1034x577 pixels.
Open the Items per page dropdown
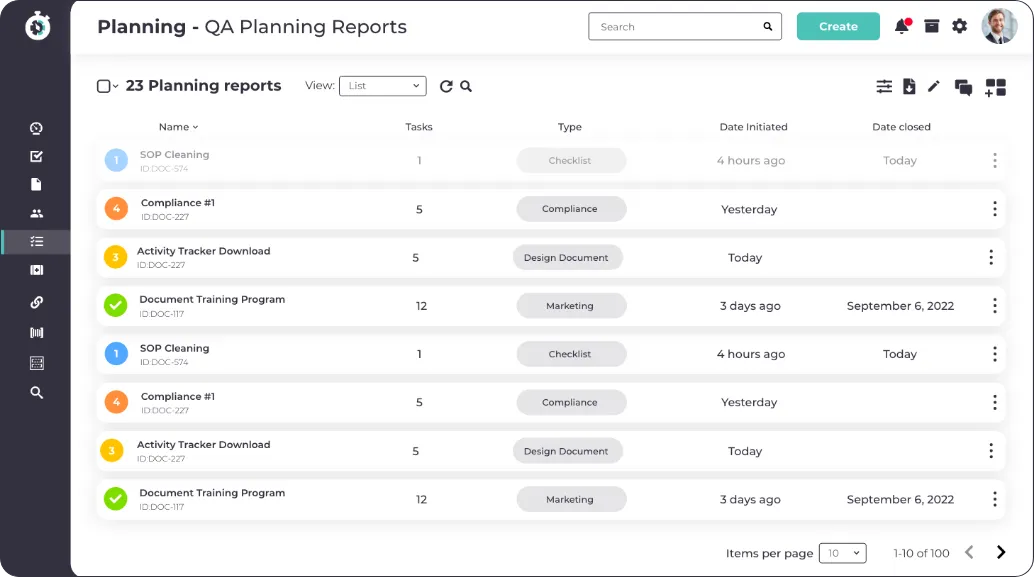(842, 552)
